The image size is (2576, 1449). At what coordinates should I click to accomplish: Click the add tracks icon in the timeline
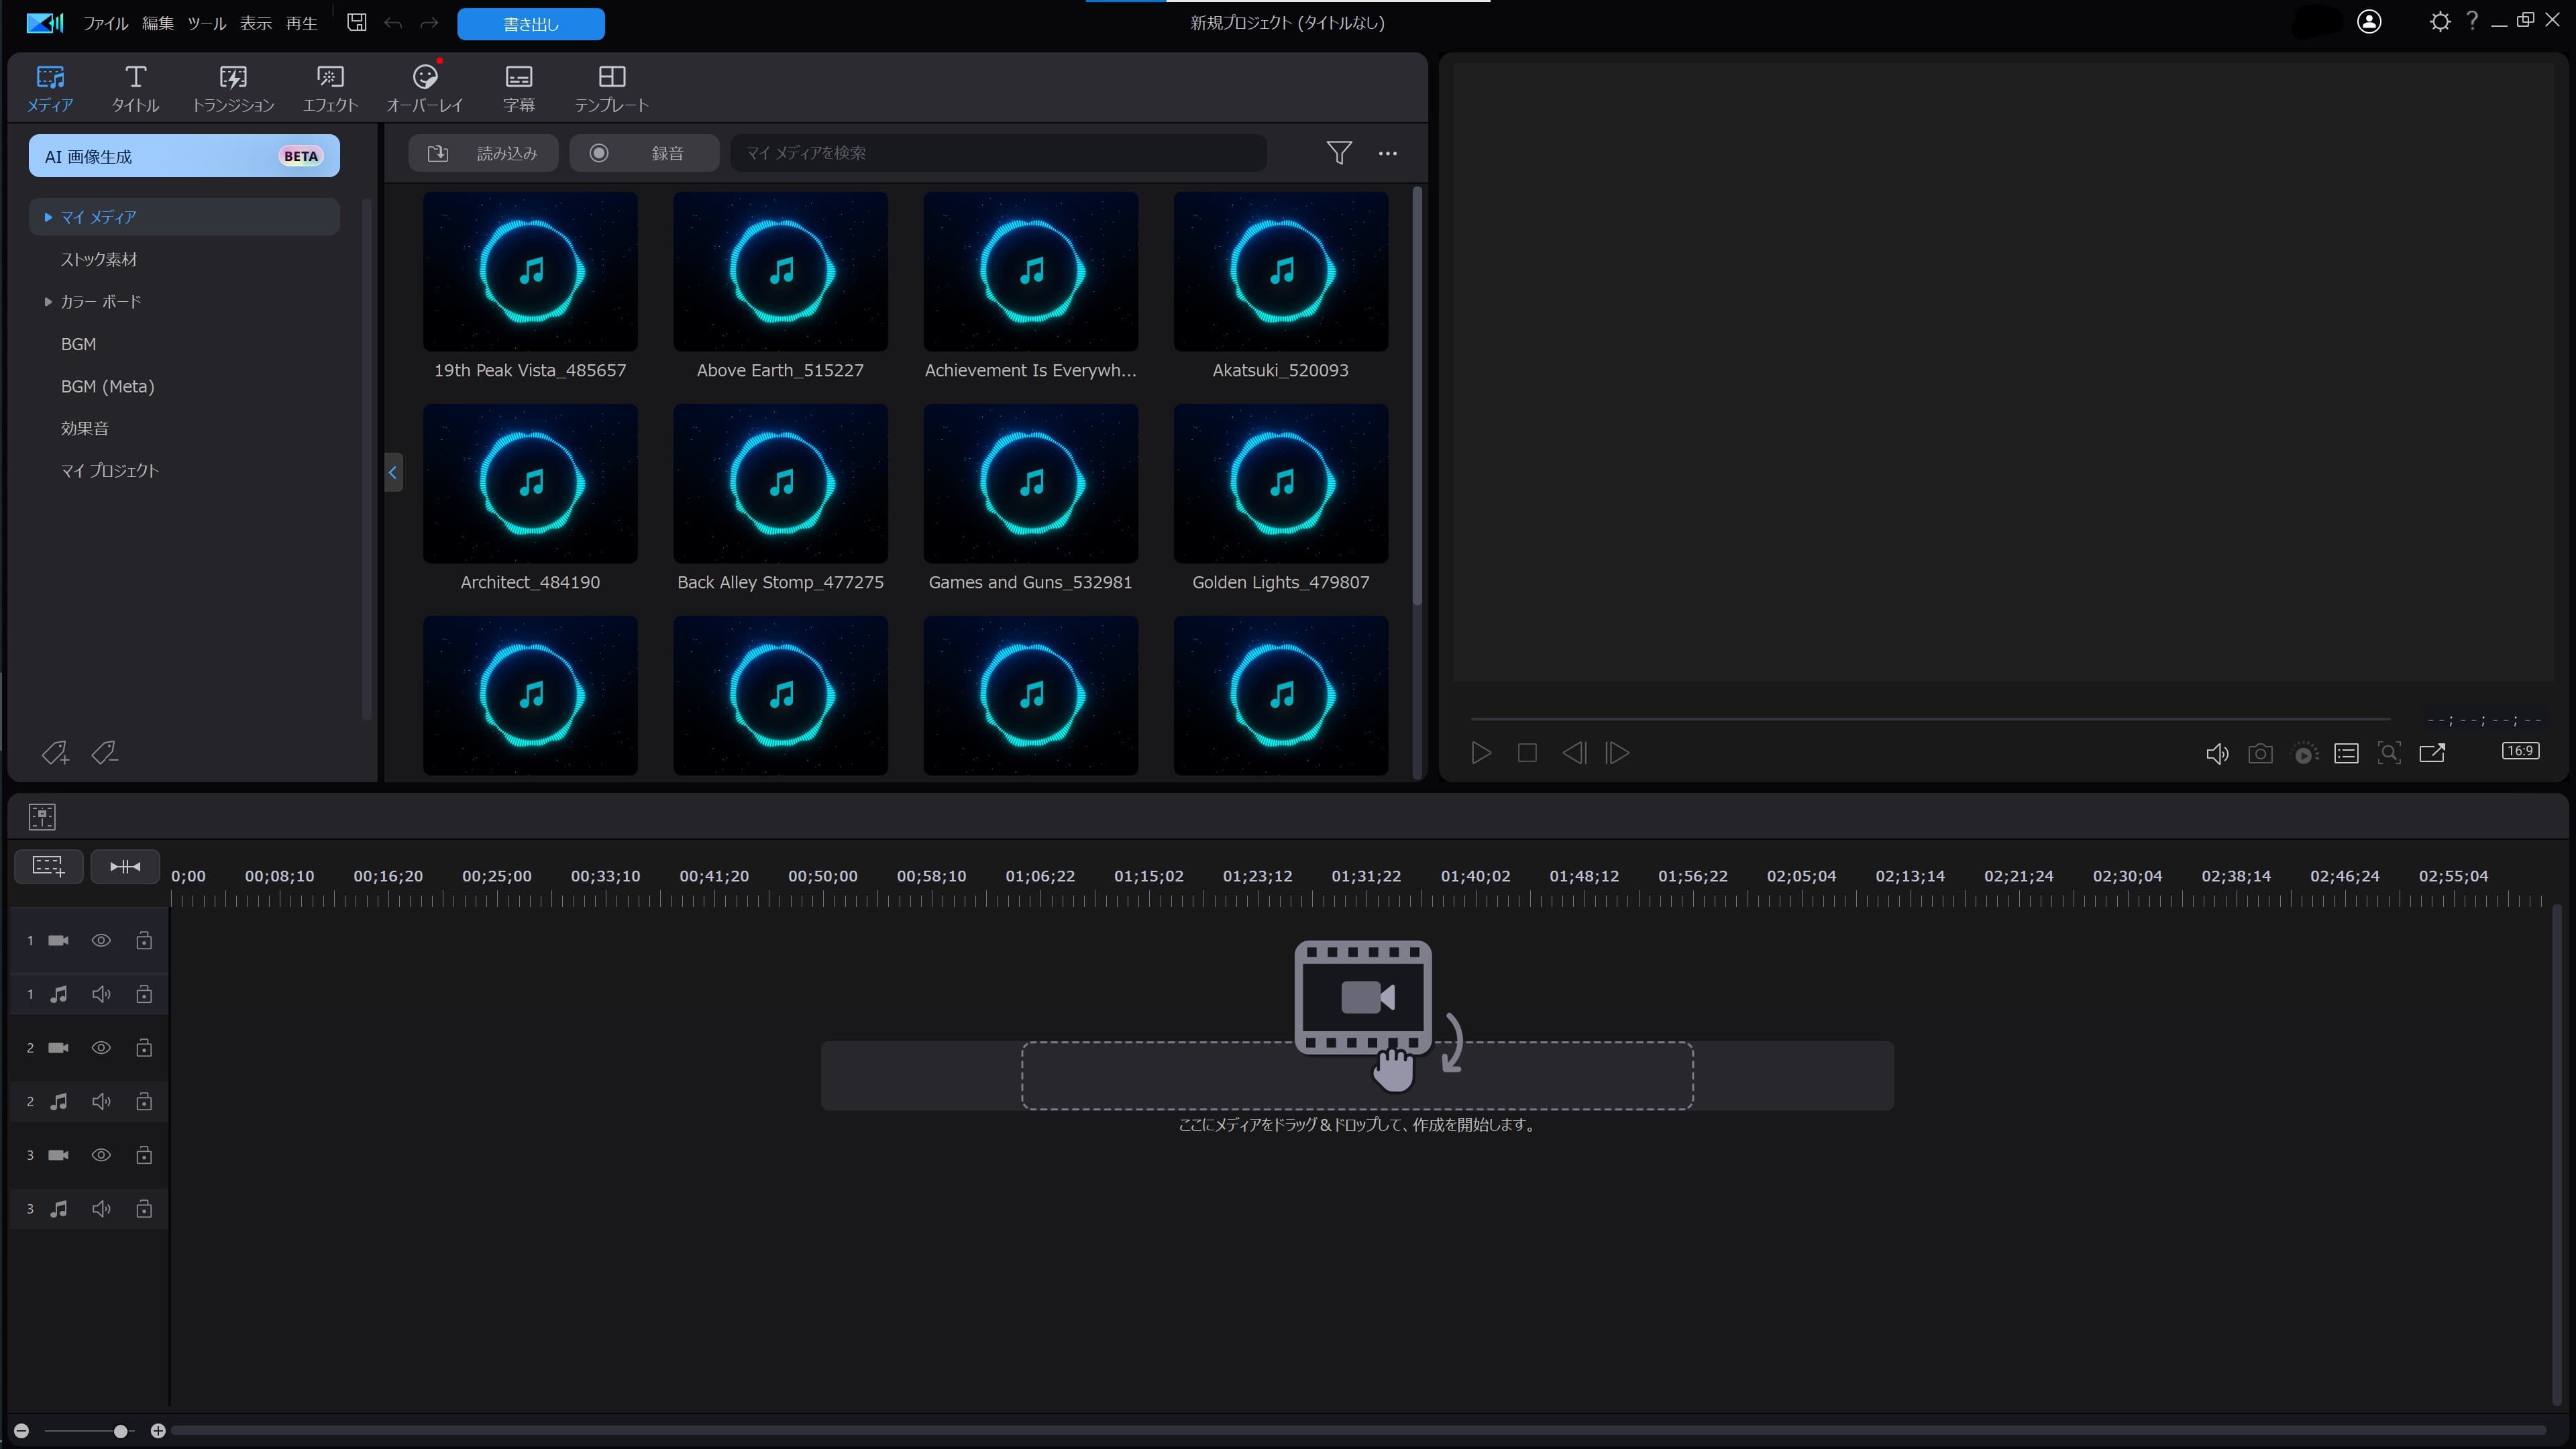[48, 866]
